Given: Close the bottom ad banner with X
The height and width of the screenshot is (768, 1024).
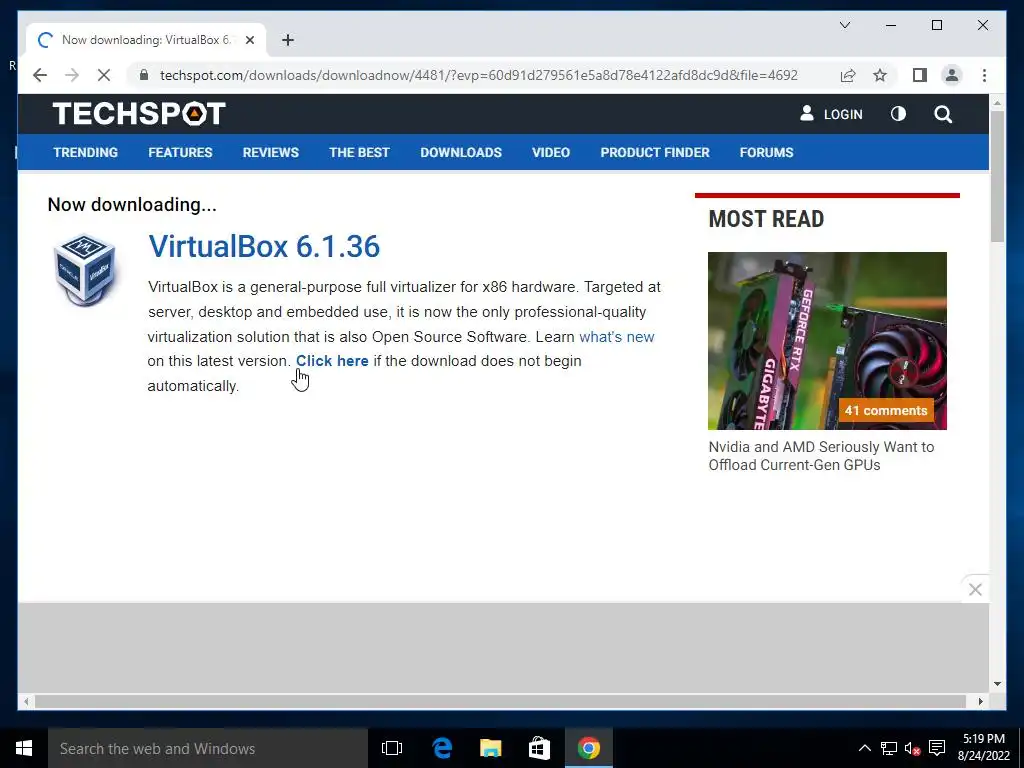Looking at the screenshot, I should (x=975, y=590).
